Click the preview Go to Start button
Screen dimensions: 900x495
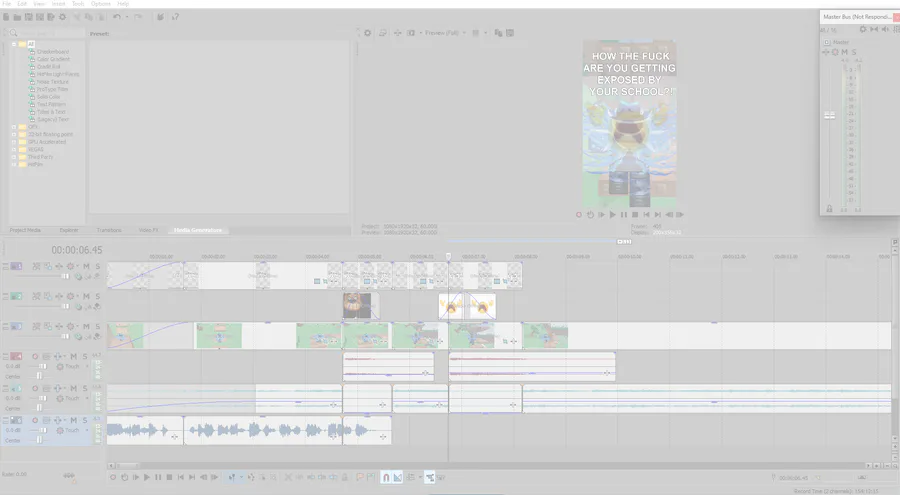646,215
